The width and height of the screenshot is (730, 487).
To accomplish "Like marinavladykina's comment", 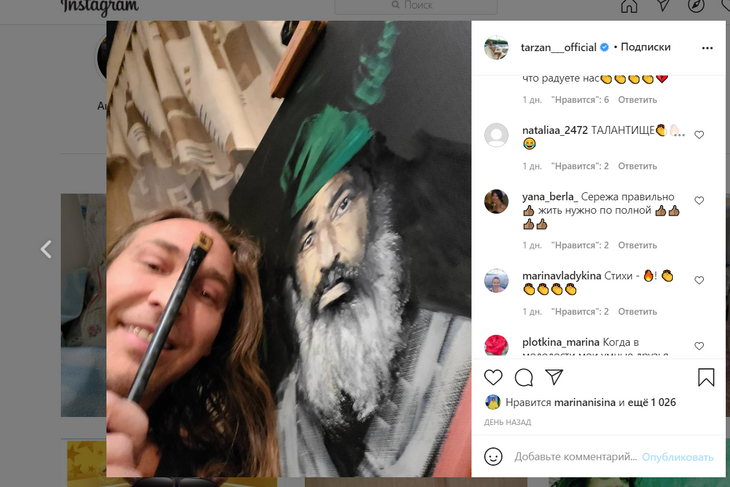I will (x=699, y=280).
